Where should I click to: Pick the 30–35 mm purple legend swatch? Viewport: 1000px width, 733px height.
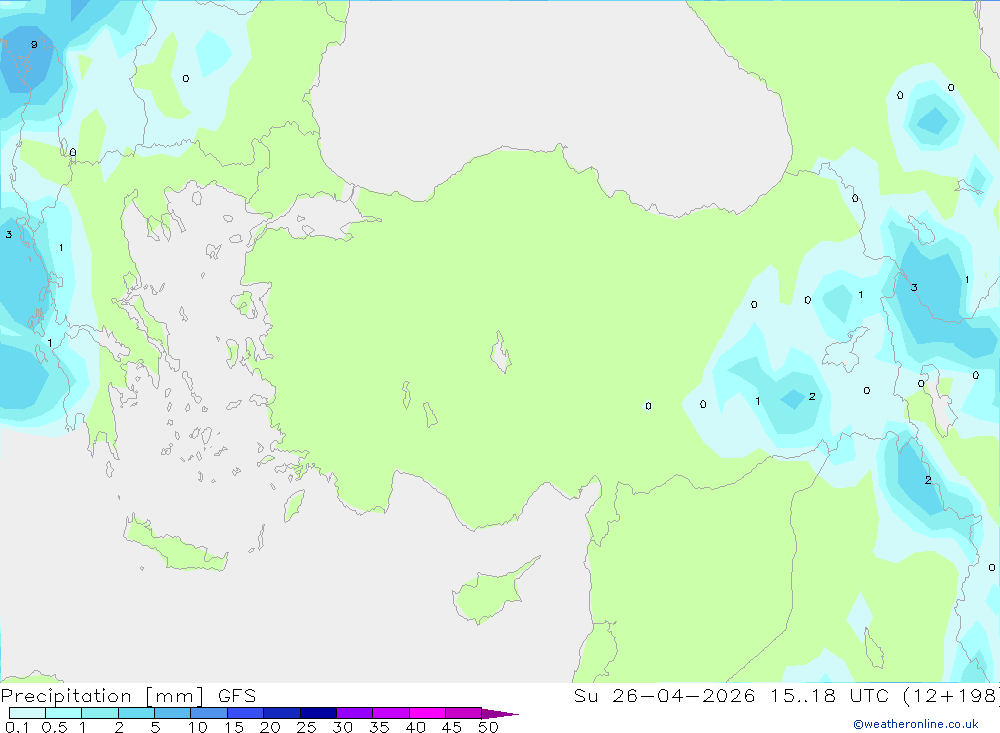(x=354, y=713)
